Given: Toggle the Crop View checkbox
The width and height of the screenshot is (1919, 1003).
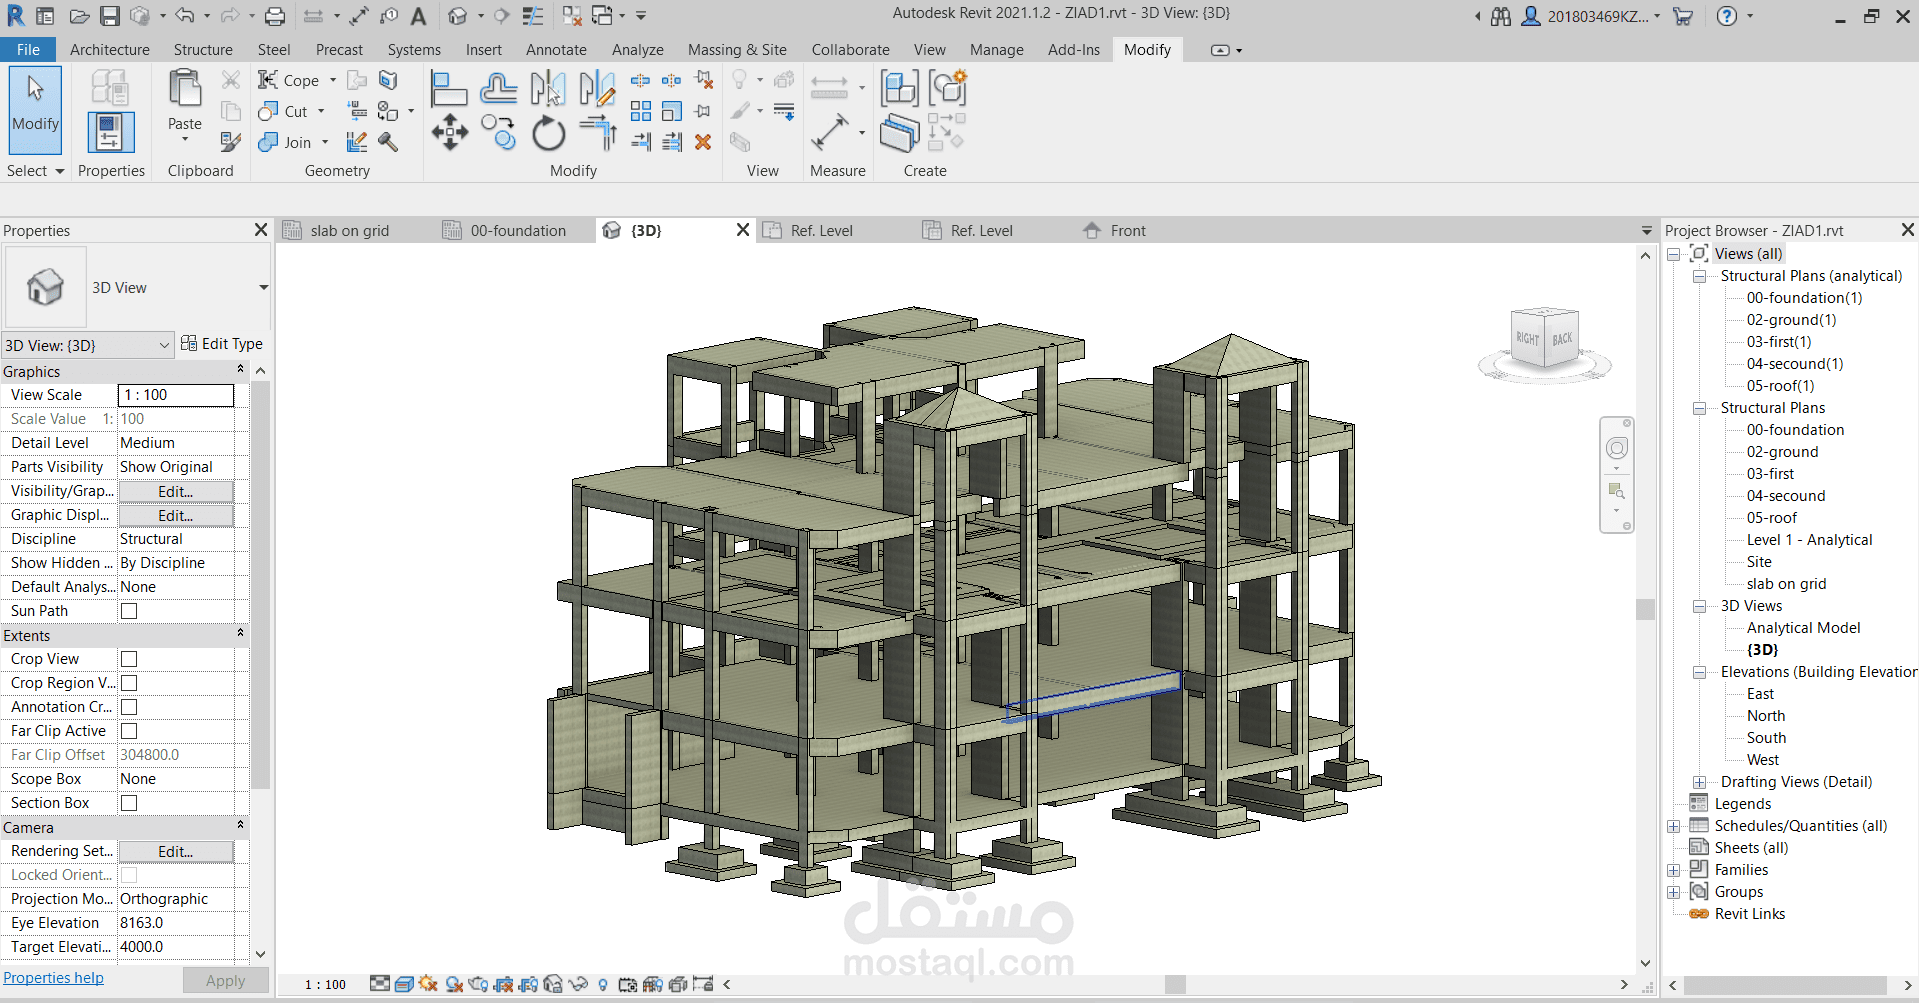Looking at the screenshot, I should tap(128, 659).
